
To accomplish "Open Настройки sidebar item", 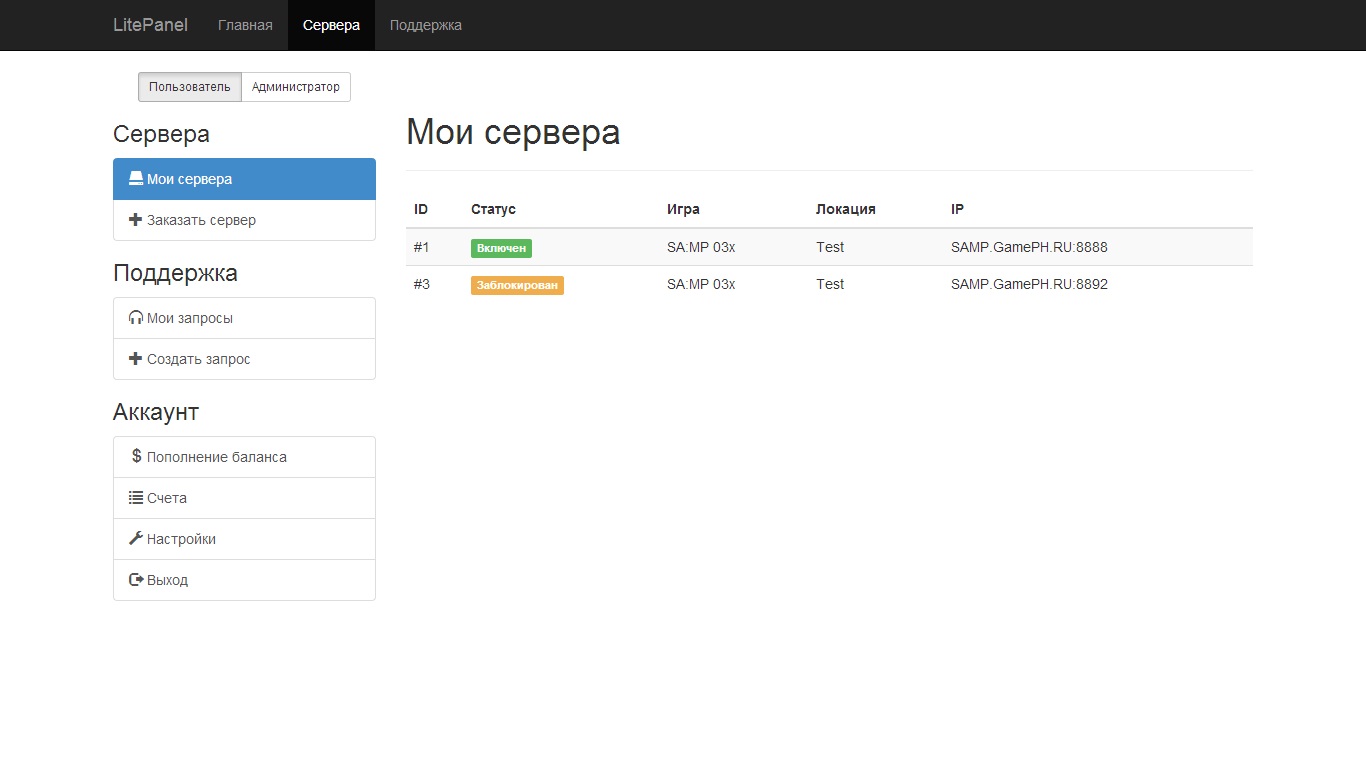I will coord(244,539).
